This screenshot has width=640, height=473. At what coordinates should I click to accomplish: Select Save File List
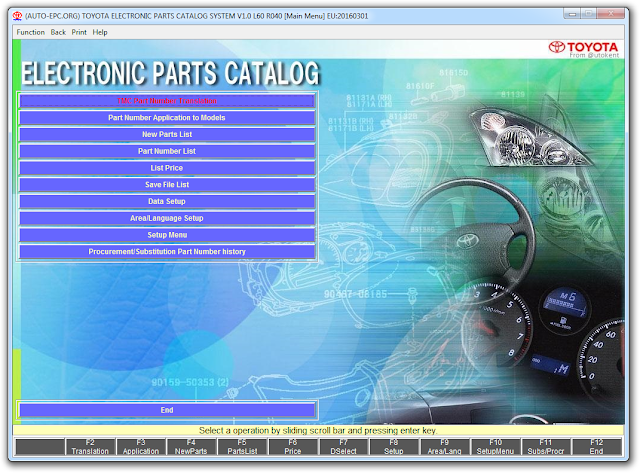pos(167,184)
